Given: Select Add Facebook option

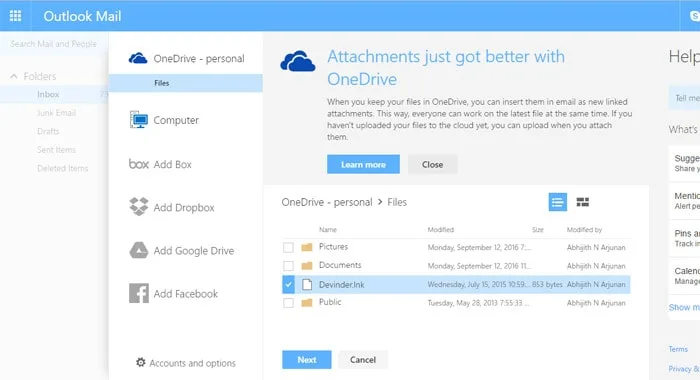Looking at the screenshot, I should pyautogui.click(x=186, y=293).
